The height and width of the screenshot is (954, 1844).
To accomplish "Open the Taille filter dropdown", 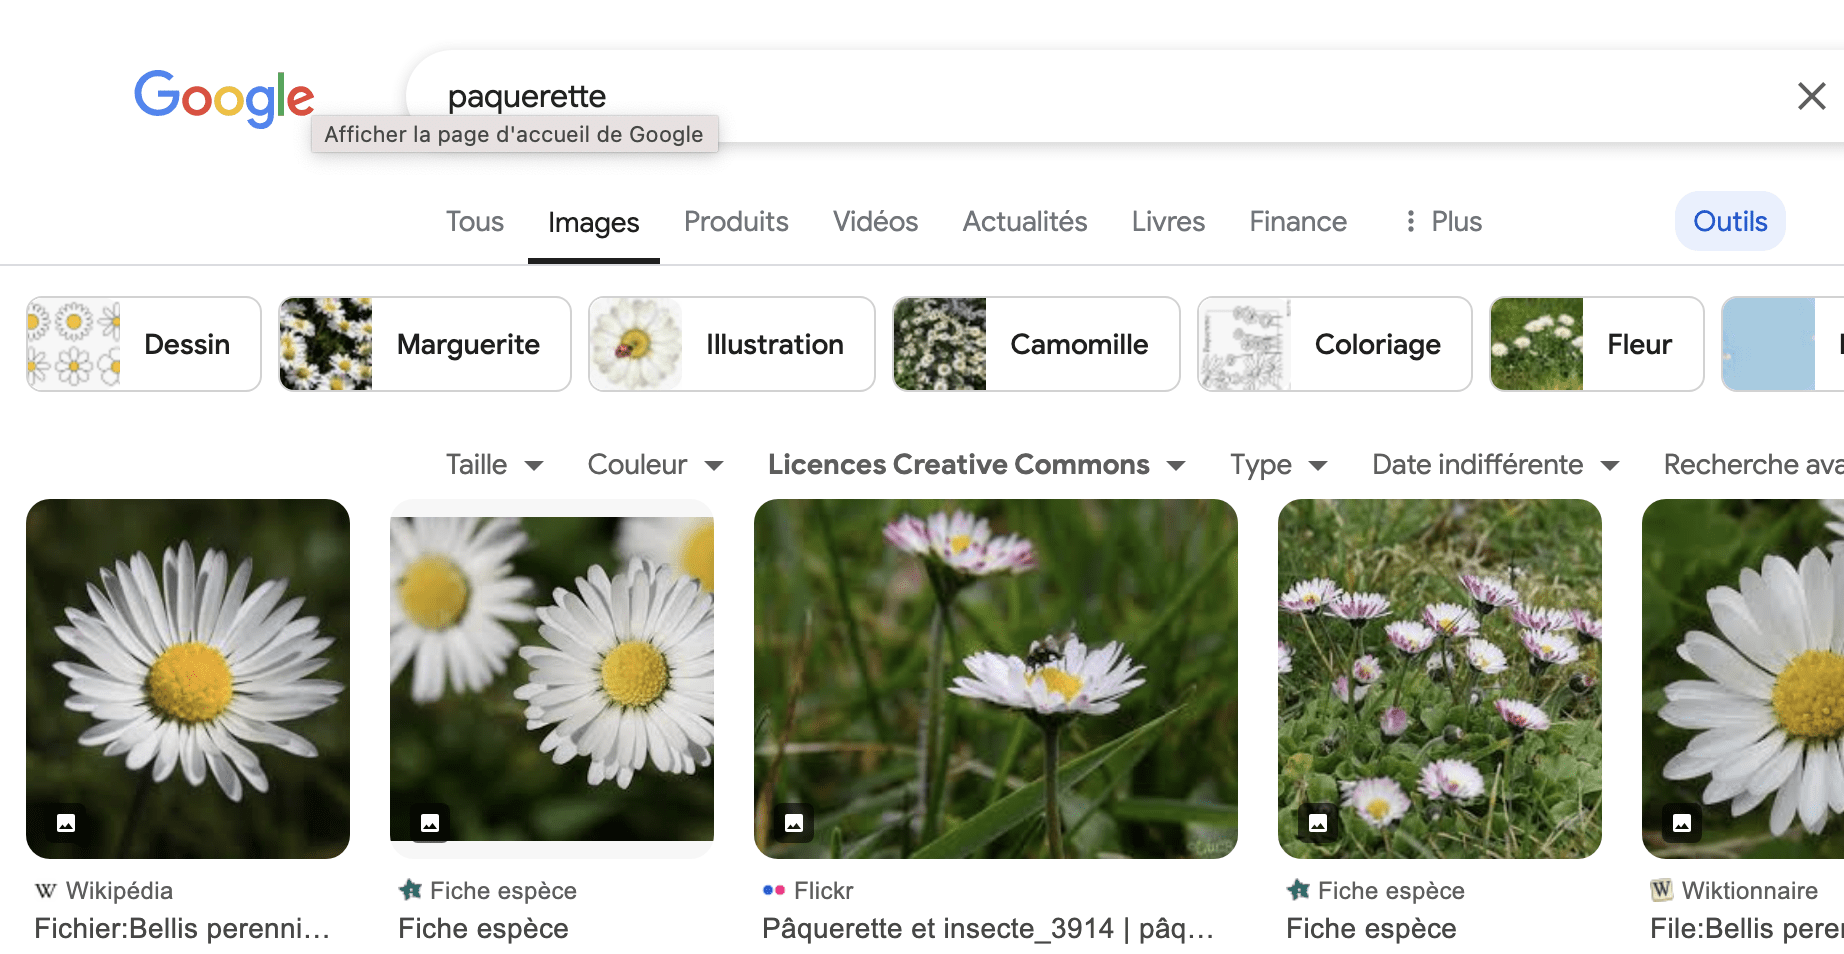I will click(x=495, y=465).
